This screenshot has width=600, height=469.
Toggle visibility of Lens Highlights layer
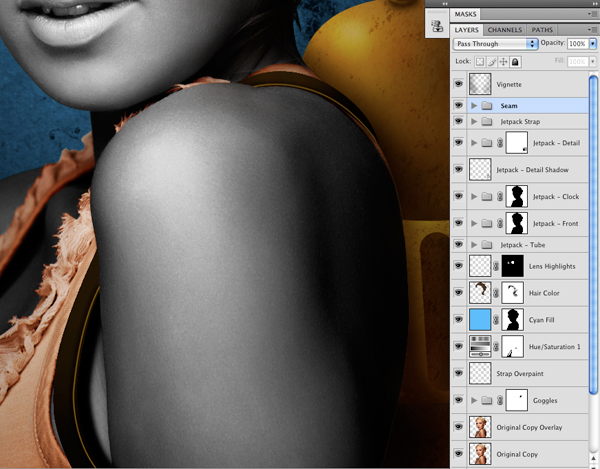pos(458,266)
